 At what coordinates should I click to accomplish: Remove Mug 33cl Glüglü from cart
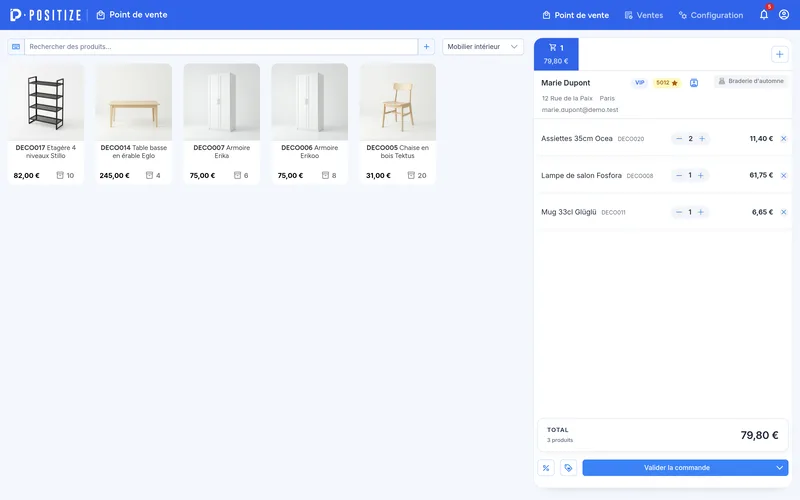click(784, 212)
